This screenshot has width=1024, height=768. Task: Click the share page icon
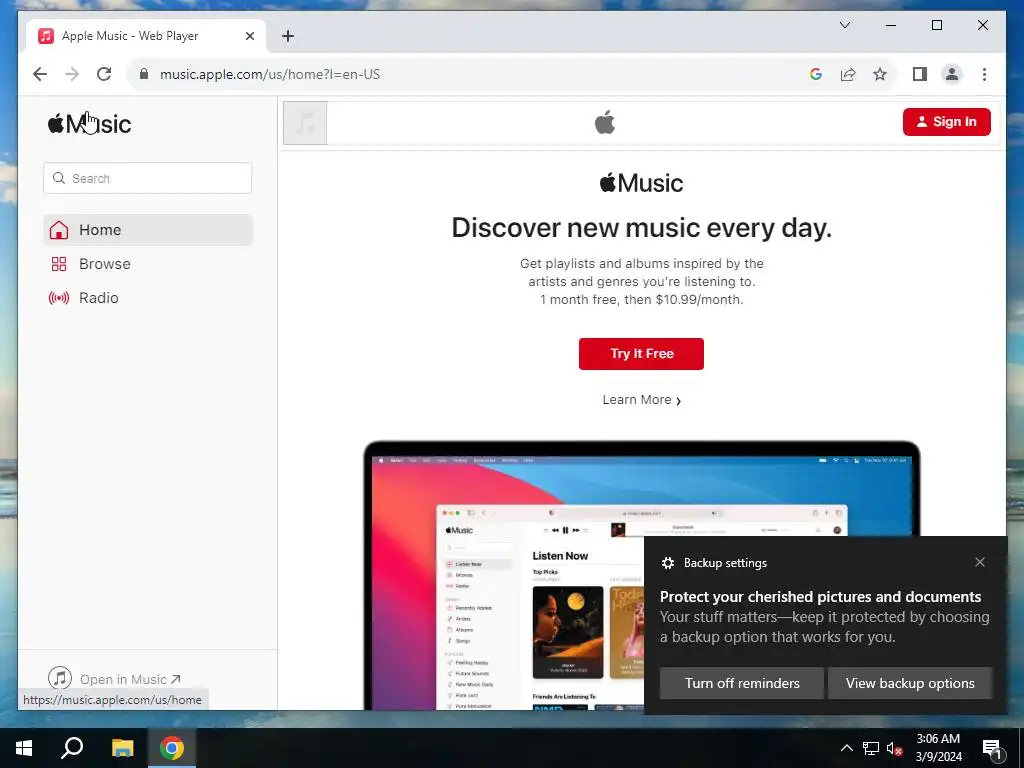[x=848, y=74]
